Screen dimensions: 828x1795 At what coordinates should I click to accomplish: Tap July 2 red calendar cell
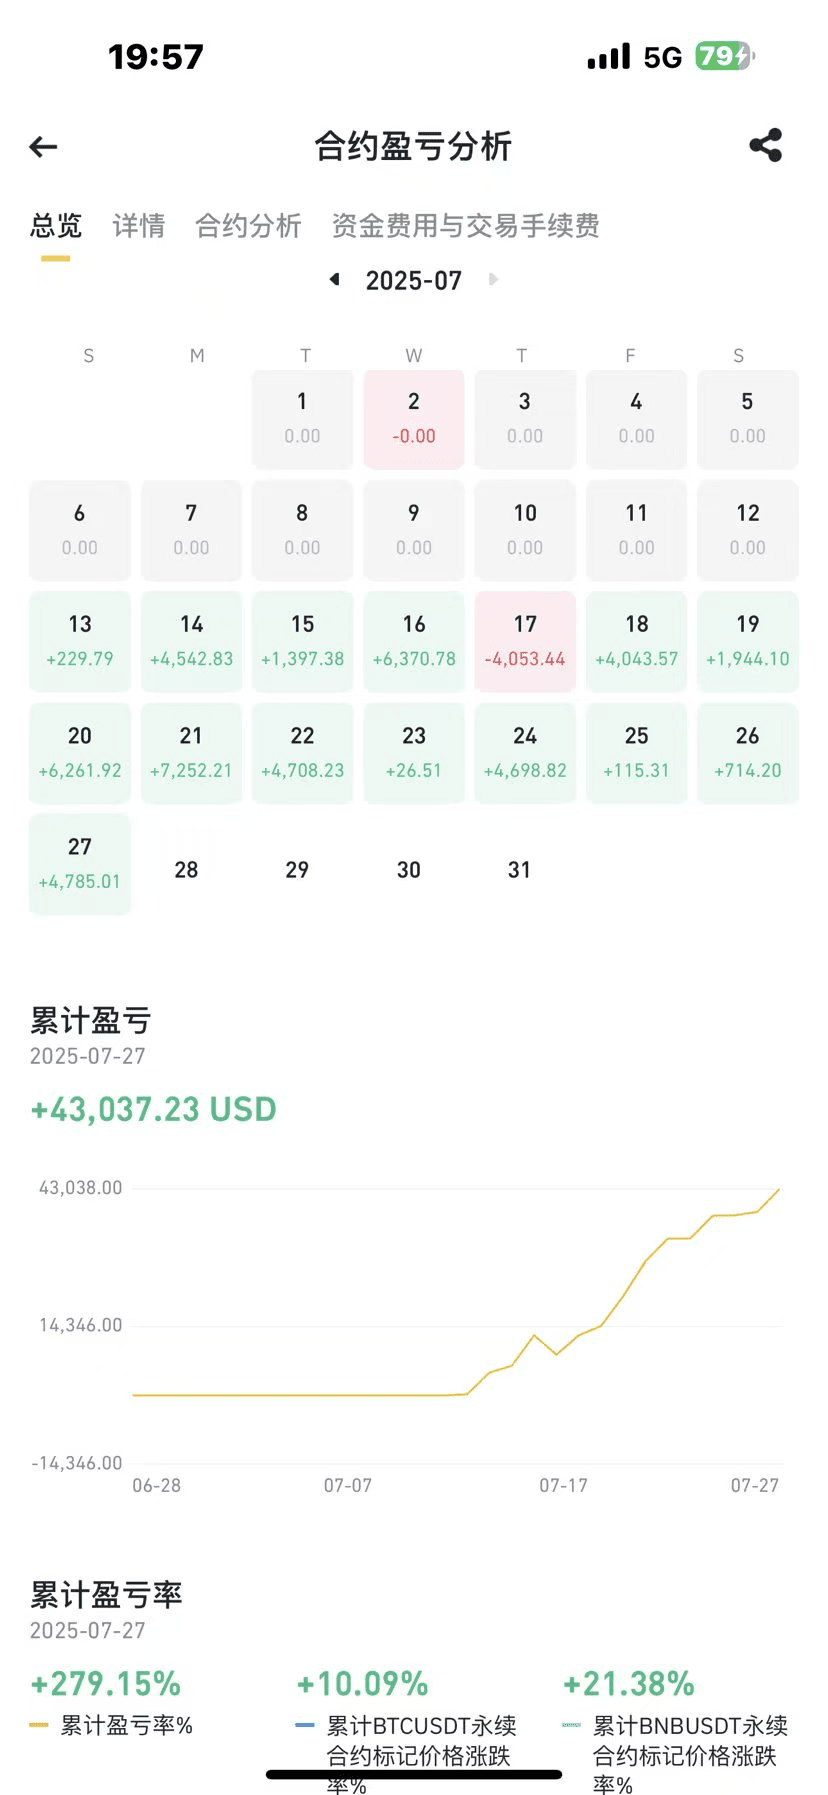[x=414, y=418]
